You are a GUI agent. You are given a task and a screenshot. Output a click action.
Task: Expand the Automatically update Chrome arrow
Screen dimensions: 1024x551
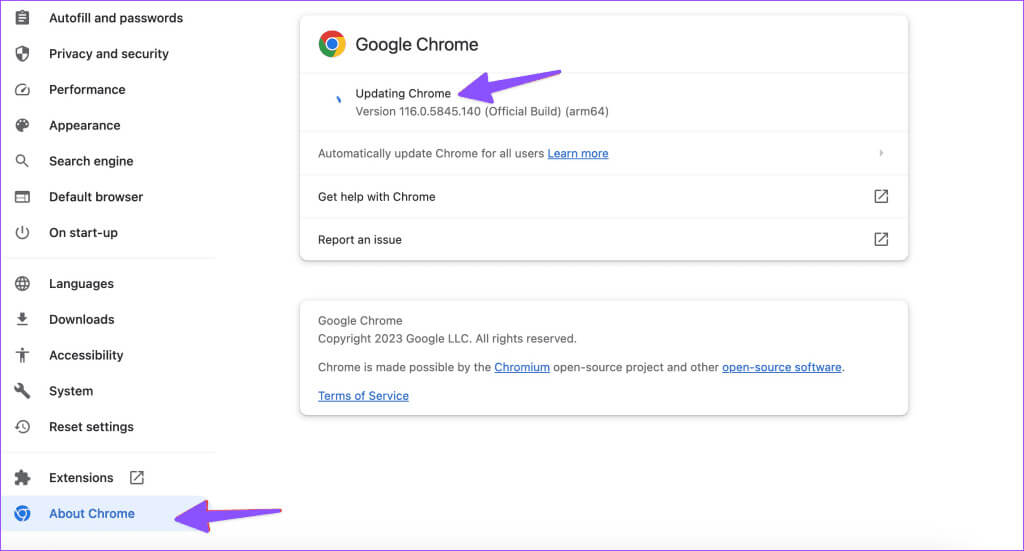(x=881, y=153)
